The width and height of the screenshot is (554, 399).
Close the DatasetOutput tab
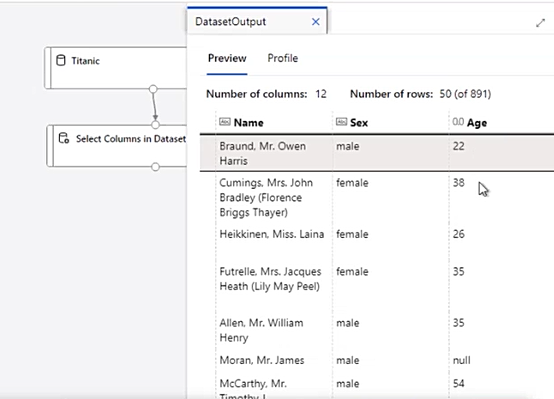coord(316,22)
